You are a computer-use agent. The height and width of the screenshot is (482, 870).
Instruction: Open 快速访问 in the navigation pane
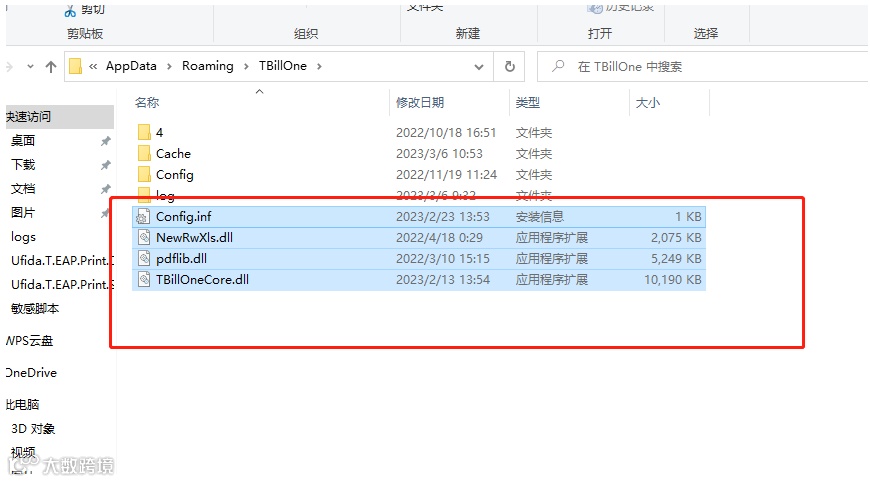29,116
